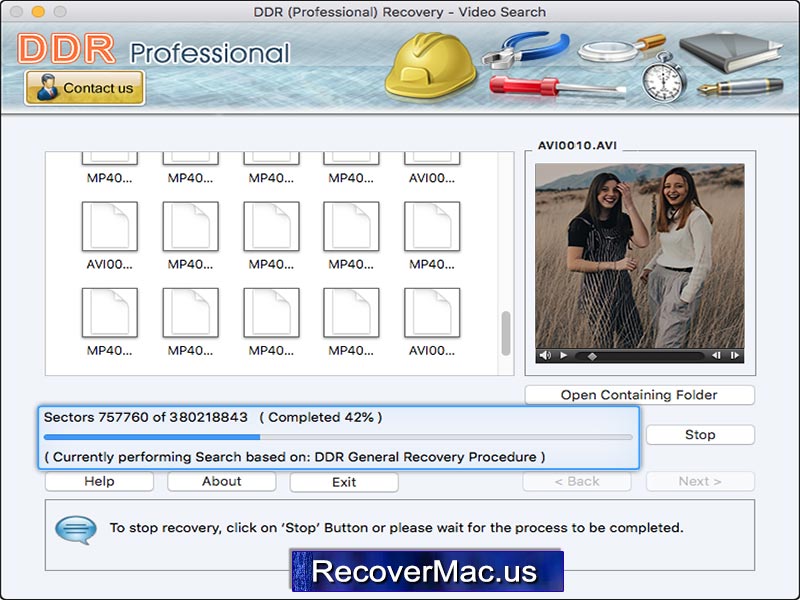Select the first MP40... icon in the bottom row

point(109,312)
